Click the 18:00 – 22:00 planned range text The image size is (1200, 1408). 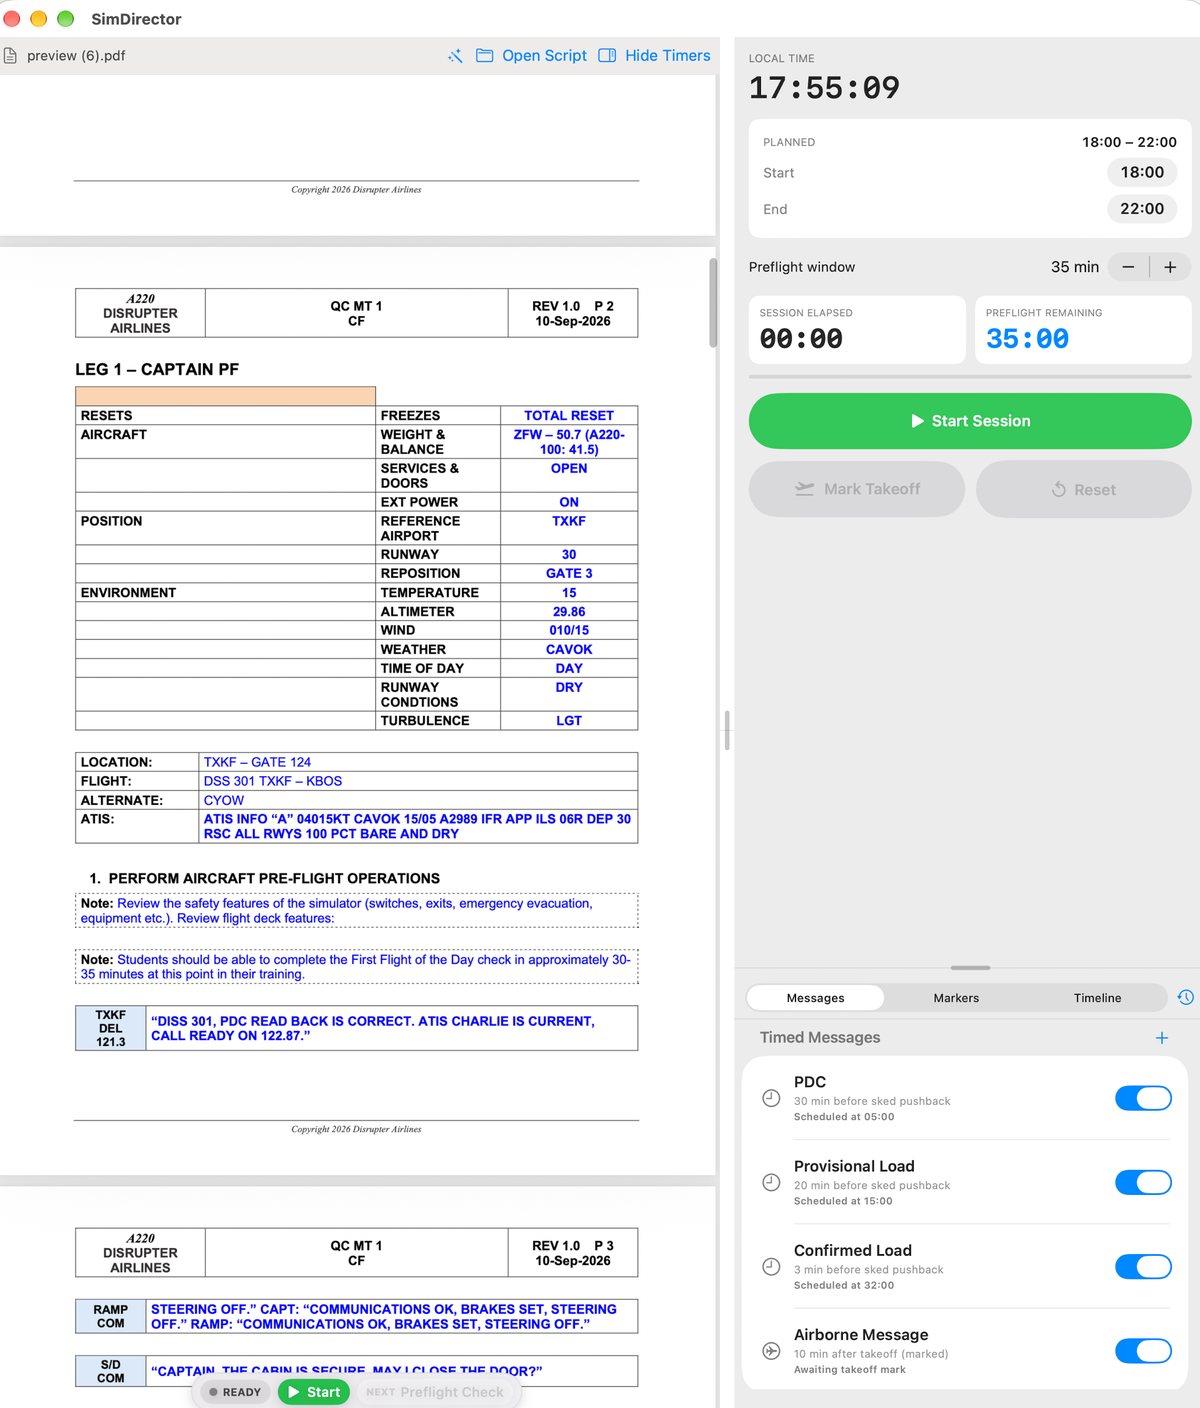1129,142
